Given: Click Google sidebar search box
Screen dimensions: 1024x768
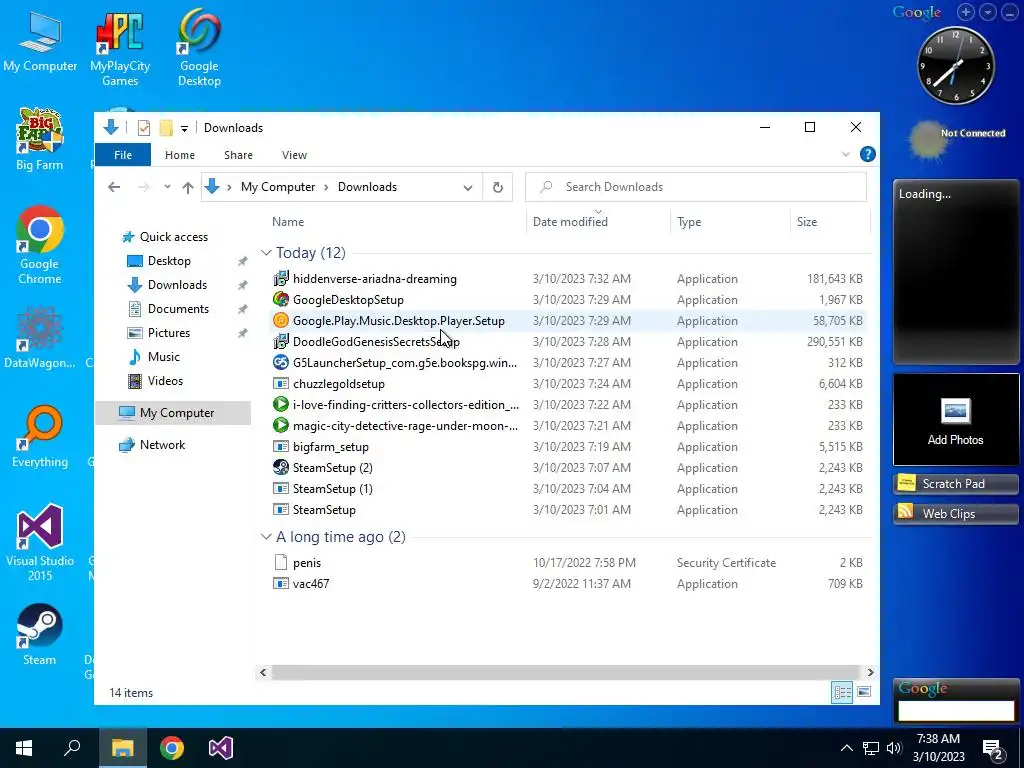Looking at the screenshot, I should (x=955, y=711).
